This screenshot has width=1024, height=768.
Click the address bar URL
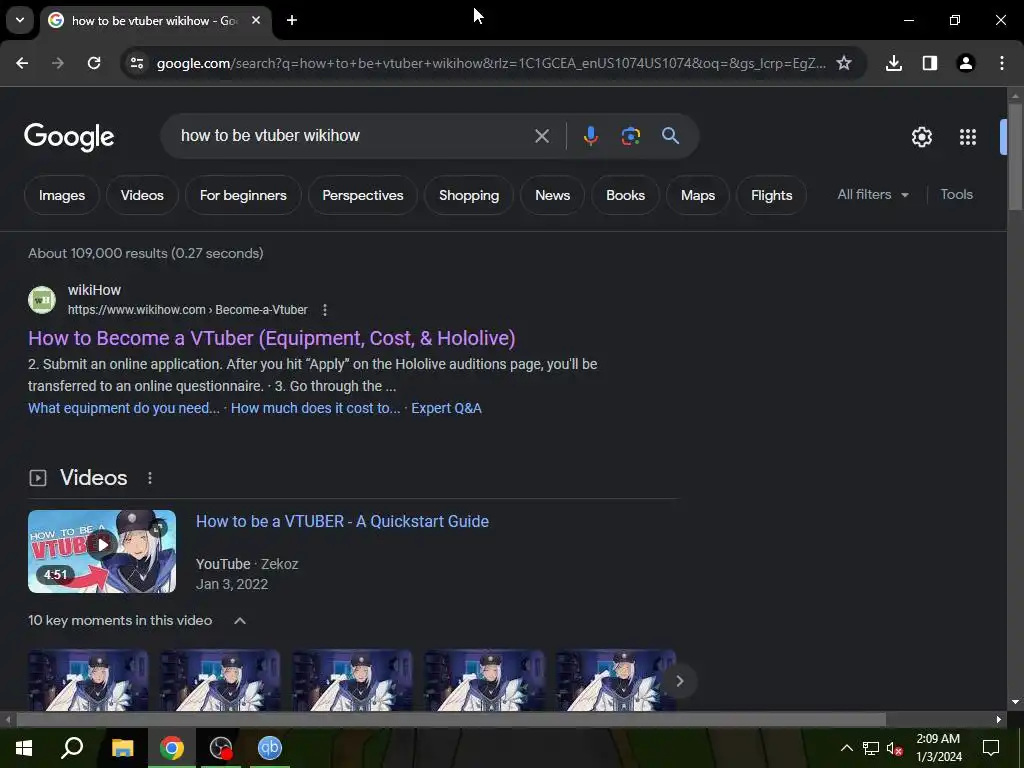491,63
